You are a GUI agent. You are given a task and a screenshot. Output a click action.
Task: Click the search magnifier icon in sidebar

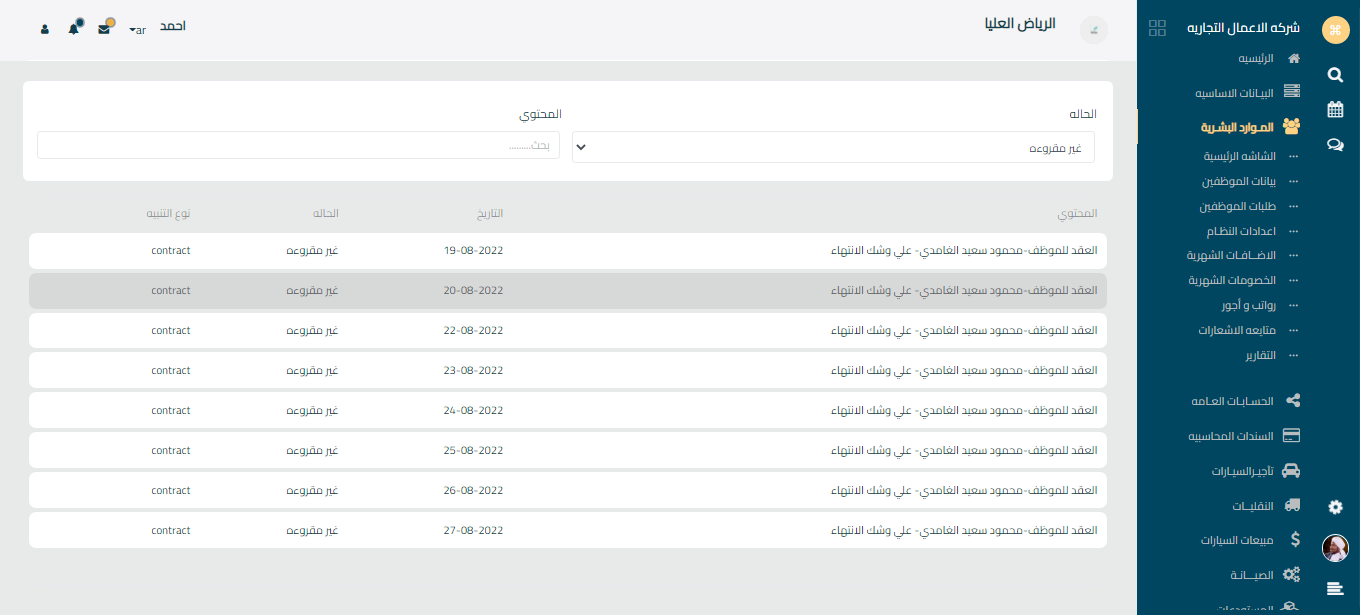click(x=1335, y=74)
